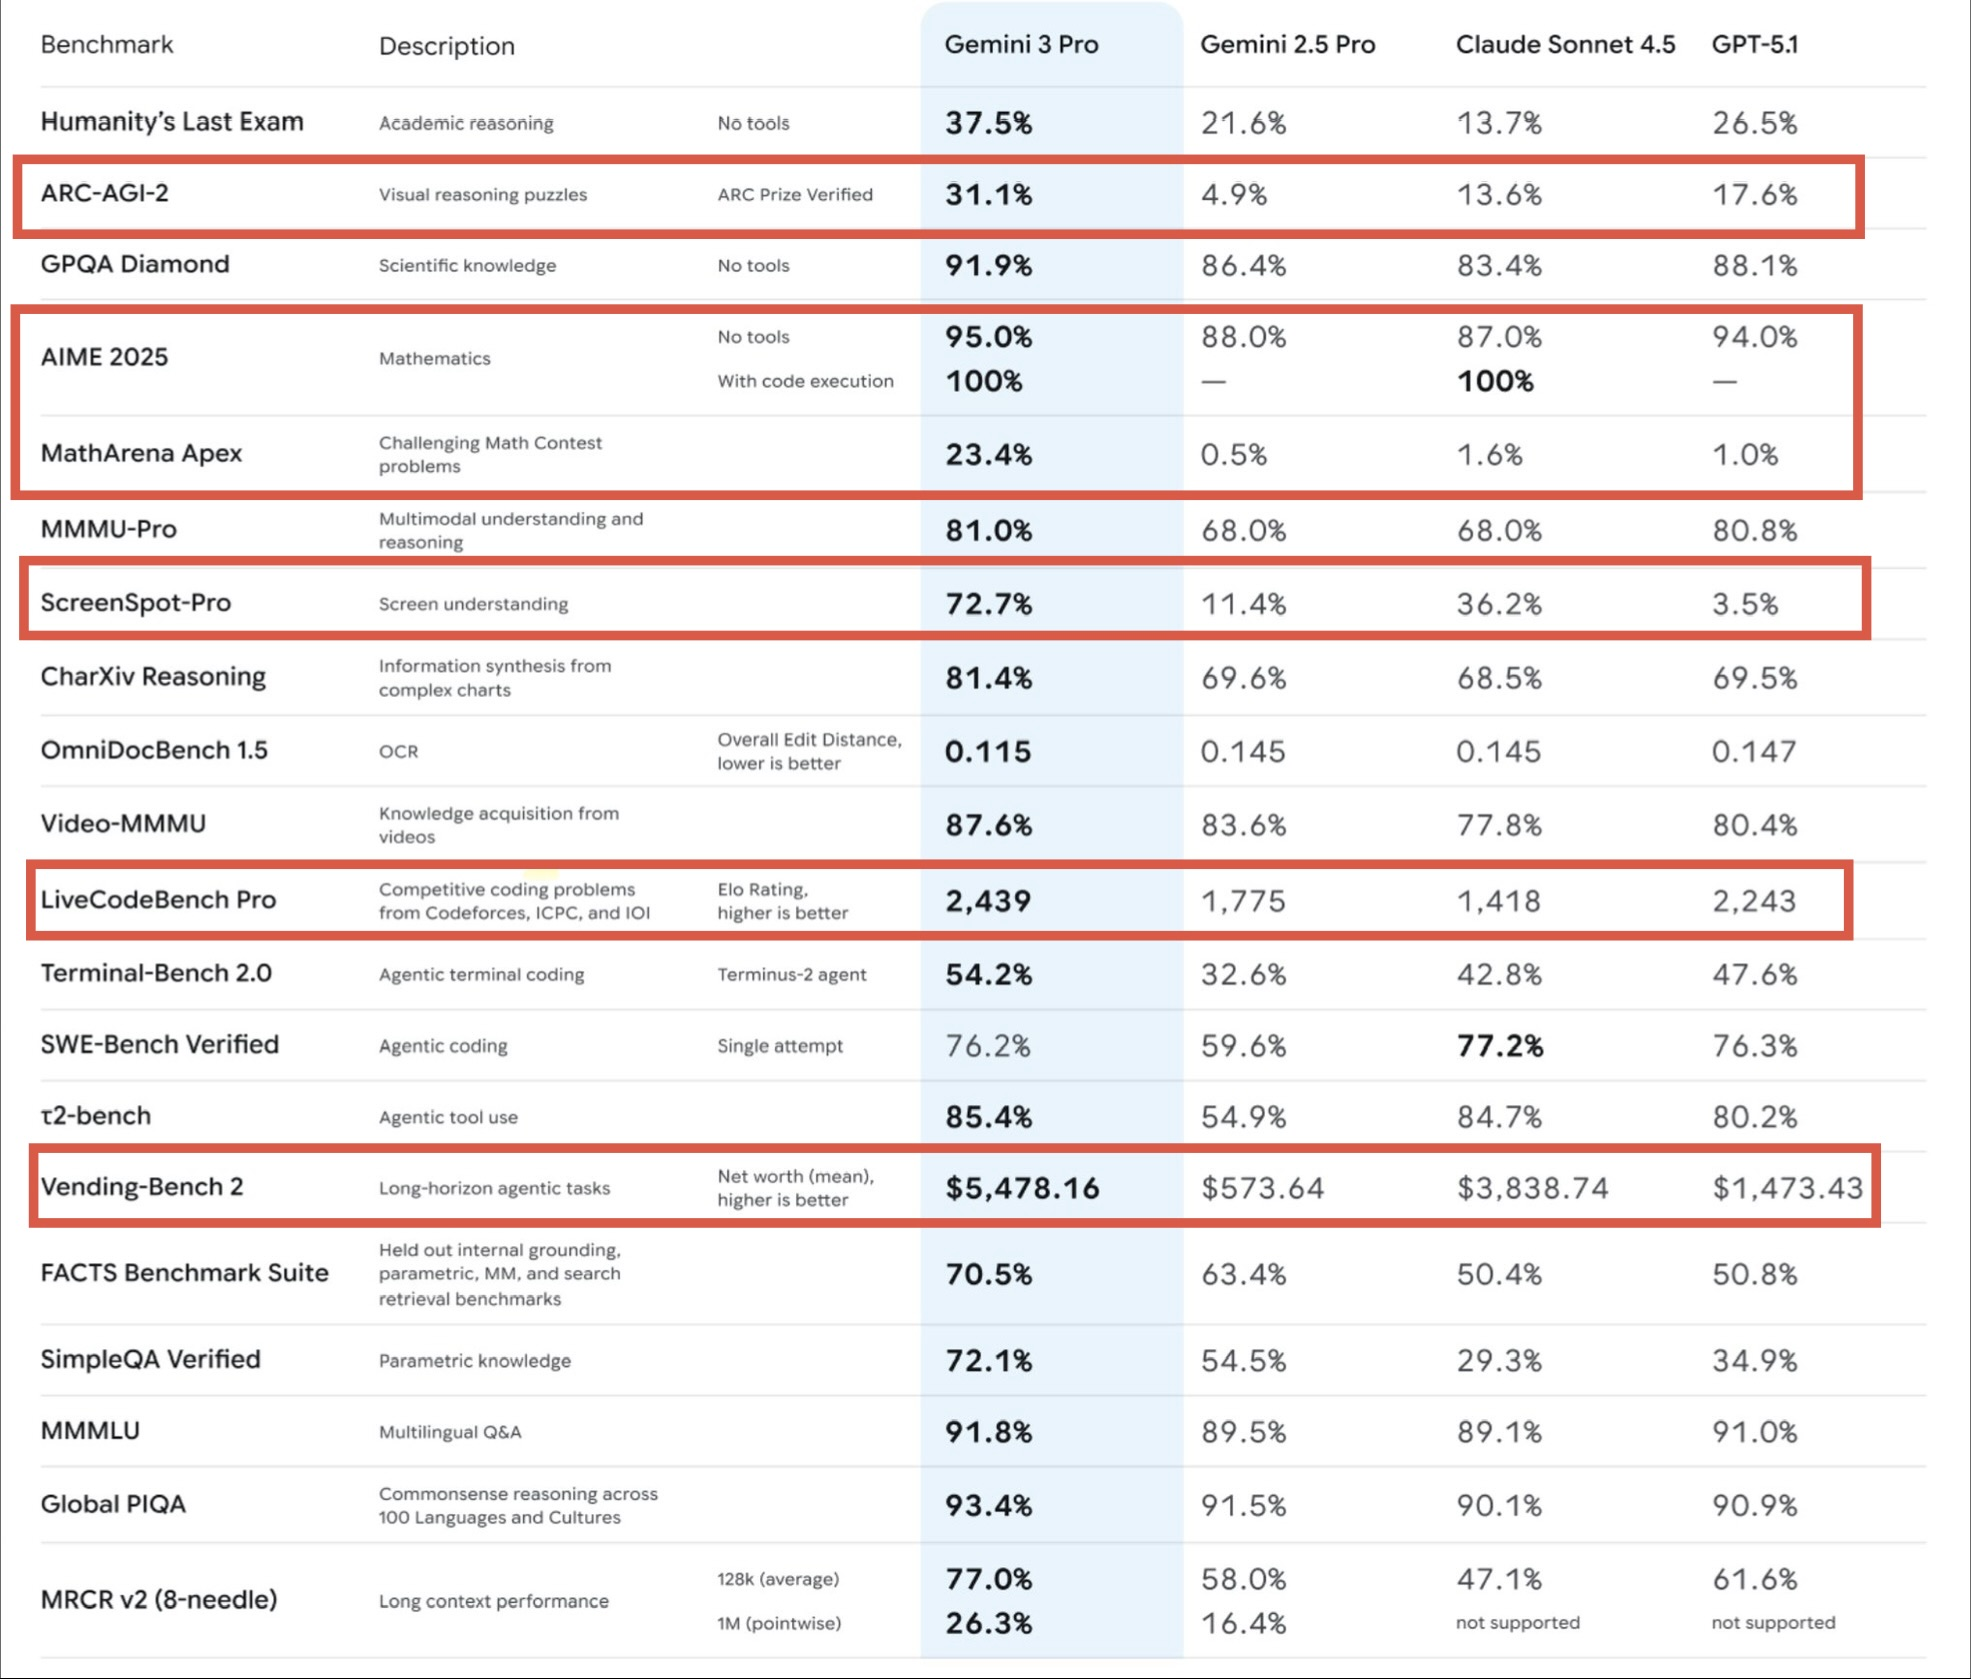Click the Claude Sonnet 4.5 column header

point(1564,45)
